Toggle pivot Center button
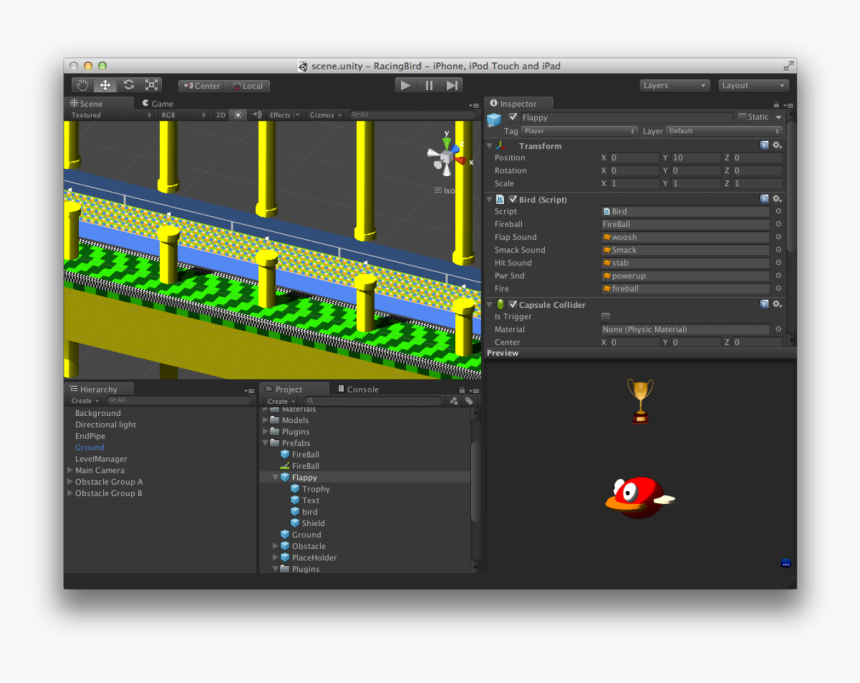Viewport: 860px width, 683px height. pyautogui.click(x=202, y=86)
